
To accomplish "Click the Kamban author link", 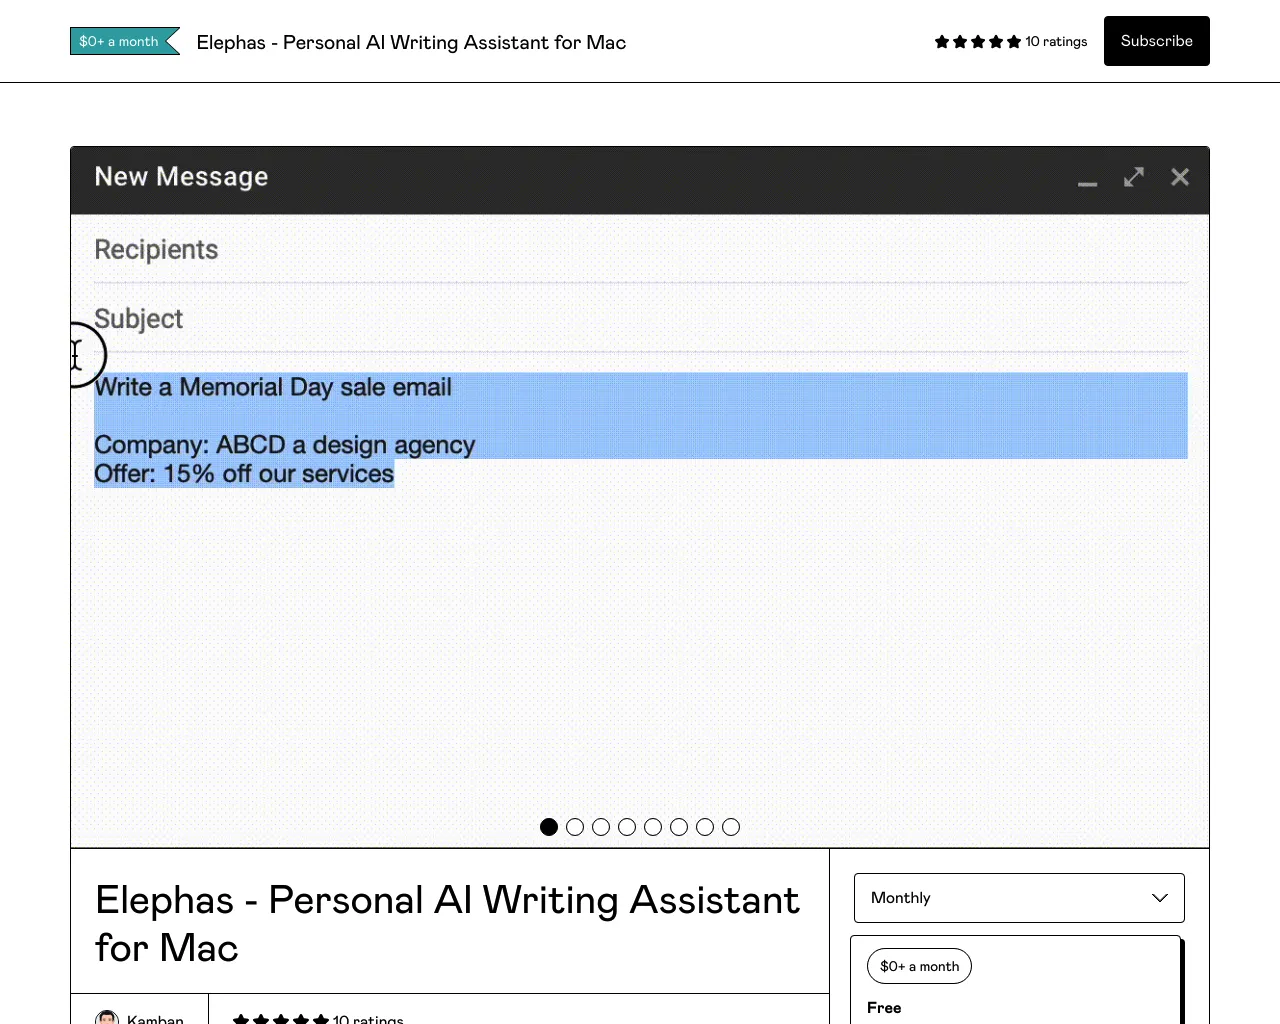I will coord(155,1019).
